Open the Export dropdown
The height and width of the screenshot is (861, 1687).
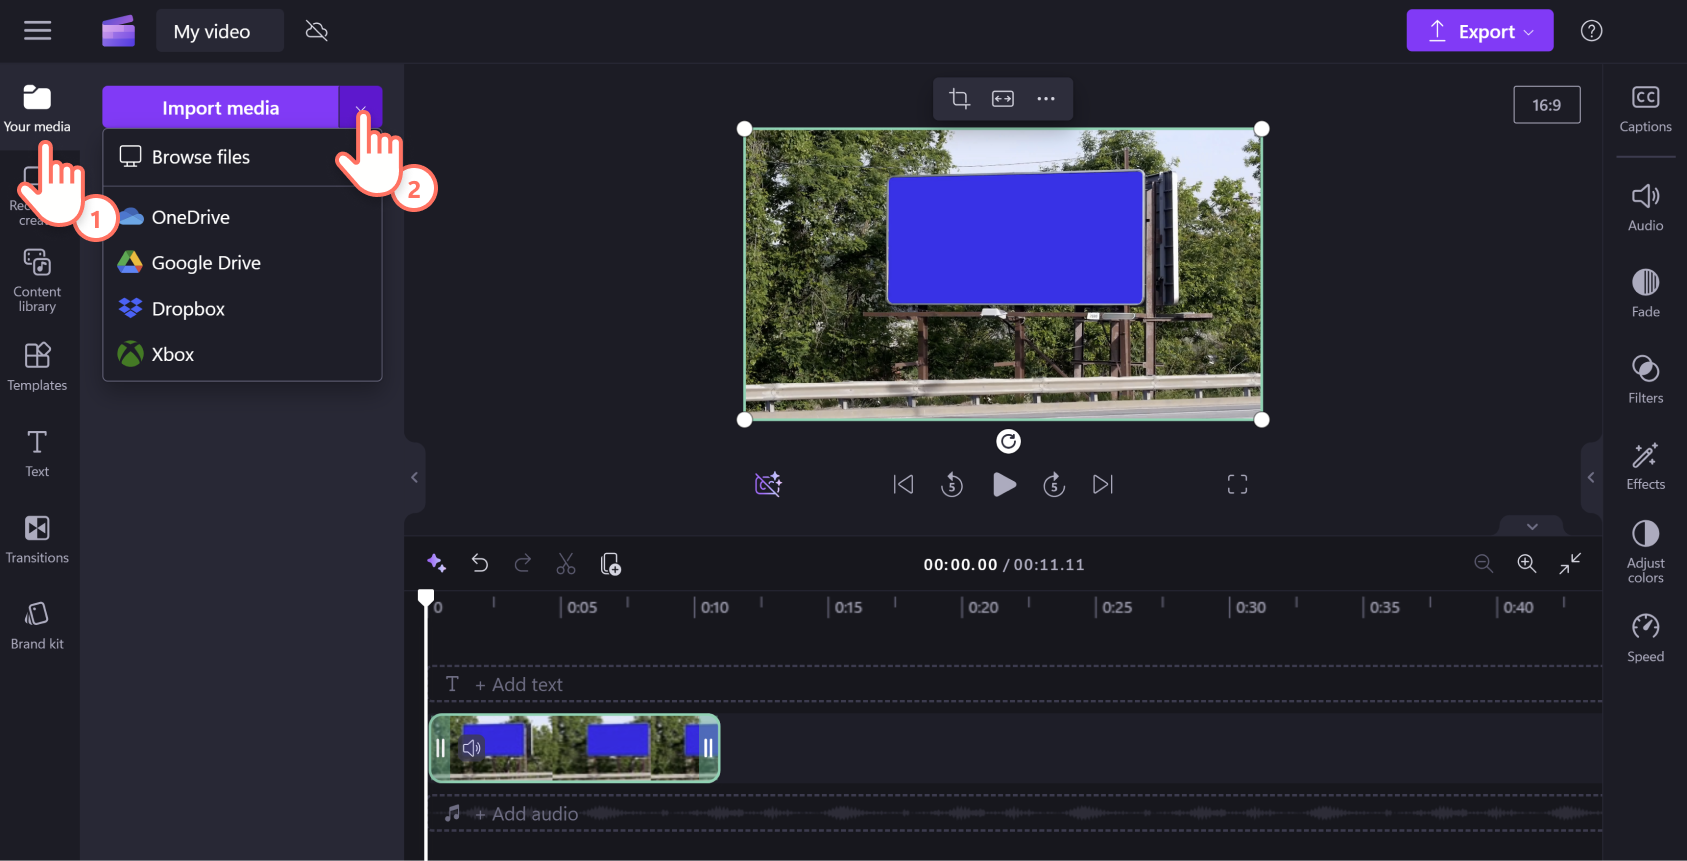coord(1480,31)
